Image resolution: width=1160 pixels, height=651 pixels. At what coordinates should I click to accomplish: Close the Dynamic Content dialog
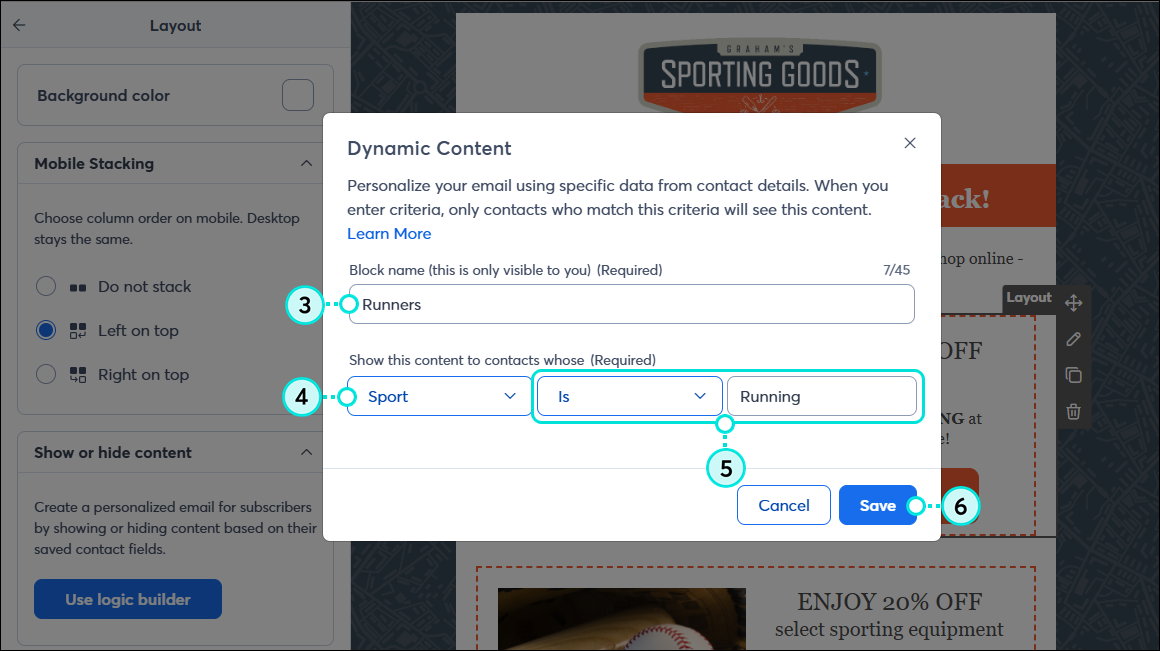[910, 143]
